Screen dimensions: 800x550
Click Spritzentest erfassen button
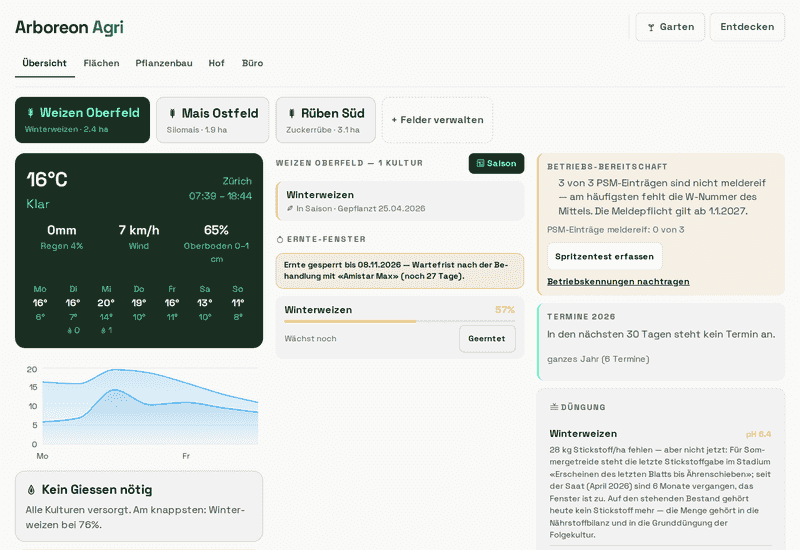tap(605, 257)
